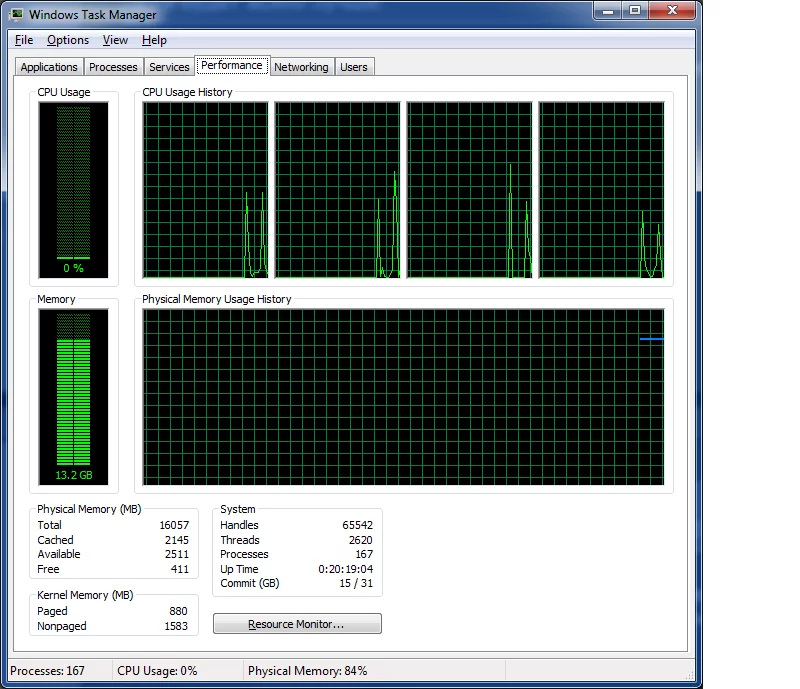
Task: Close the Task Manager window
Action: 672,10
